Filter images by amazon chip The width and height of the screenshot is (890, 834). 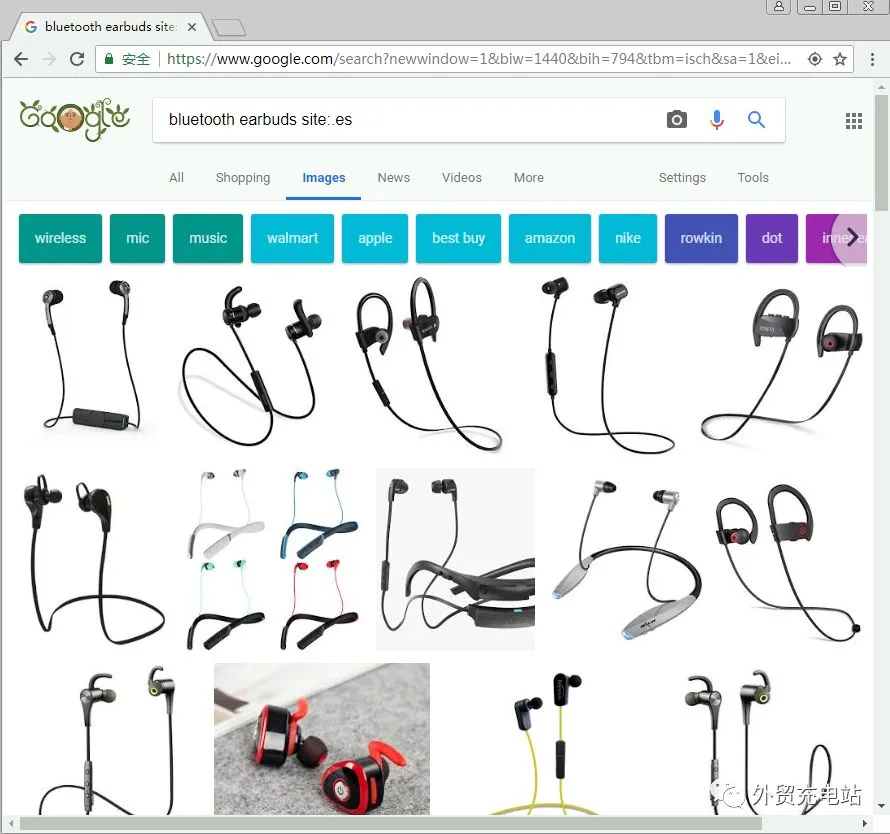(x=549, y=238)
